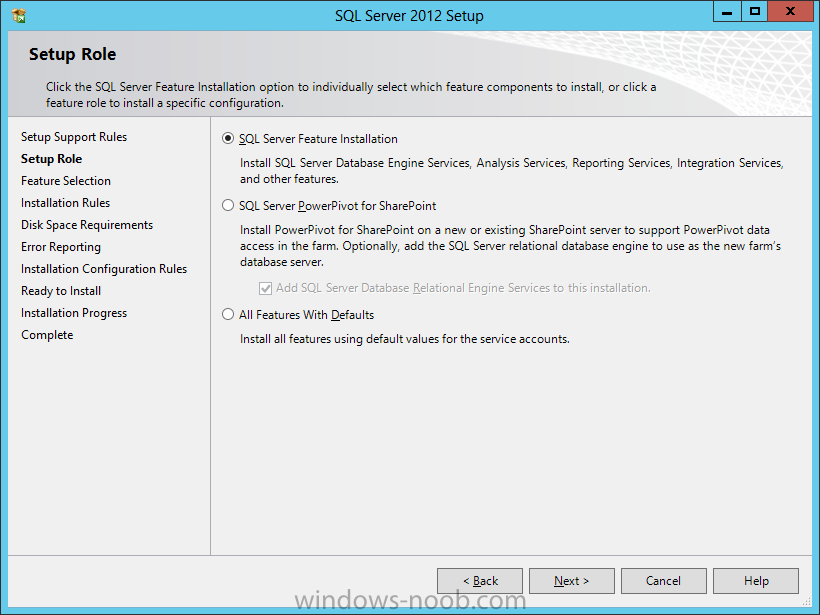Screen dimensions: 820x615
Task: Click Error Reporting step in sidebar
Action: point(61,247)
